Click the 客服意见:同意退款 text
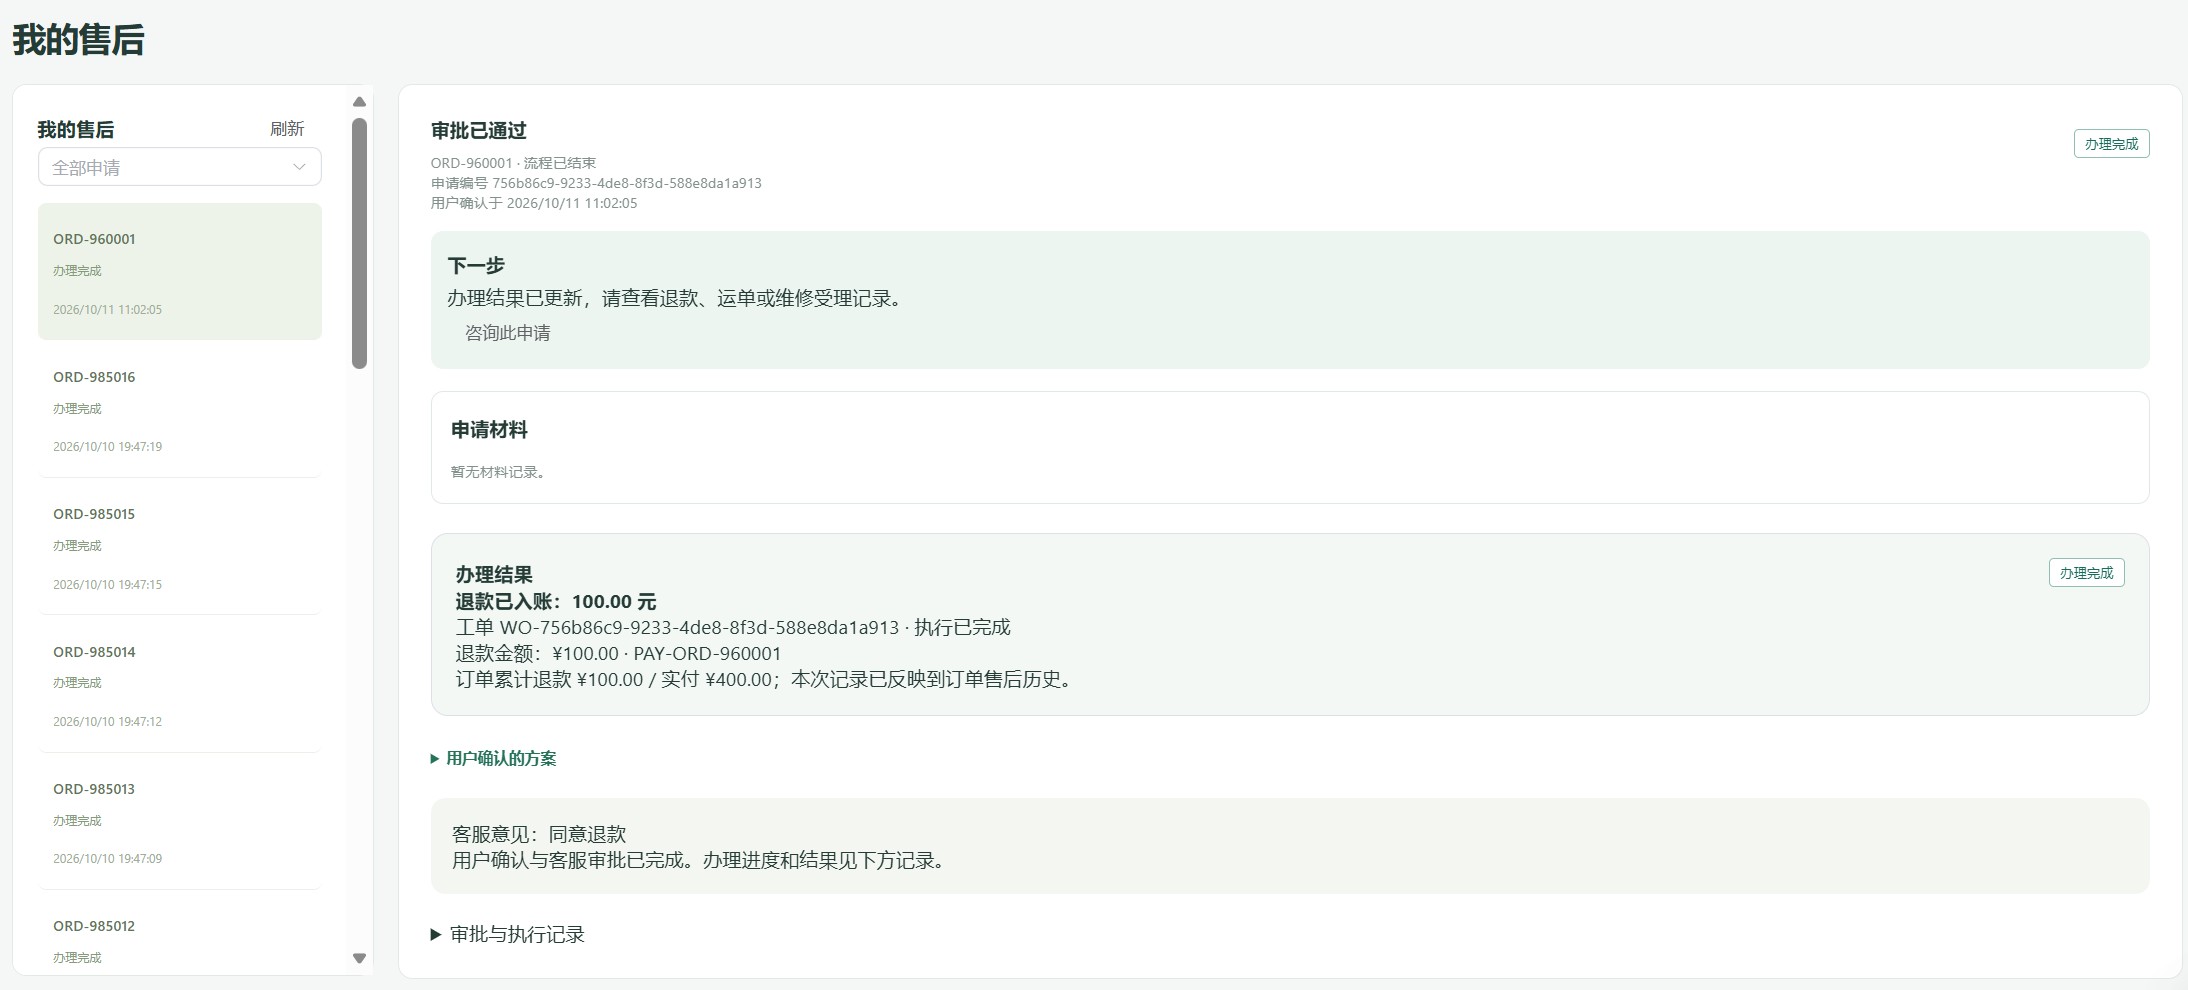 pyautogui.click(x=539, y=834)
